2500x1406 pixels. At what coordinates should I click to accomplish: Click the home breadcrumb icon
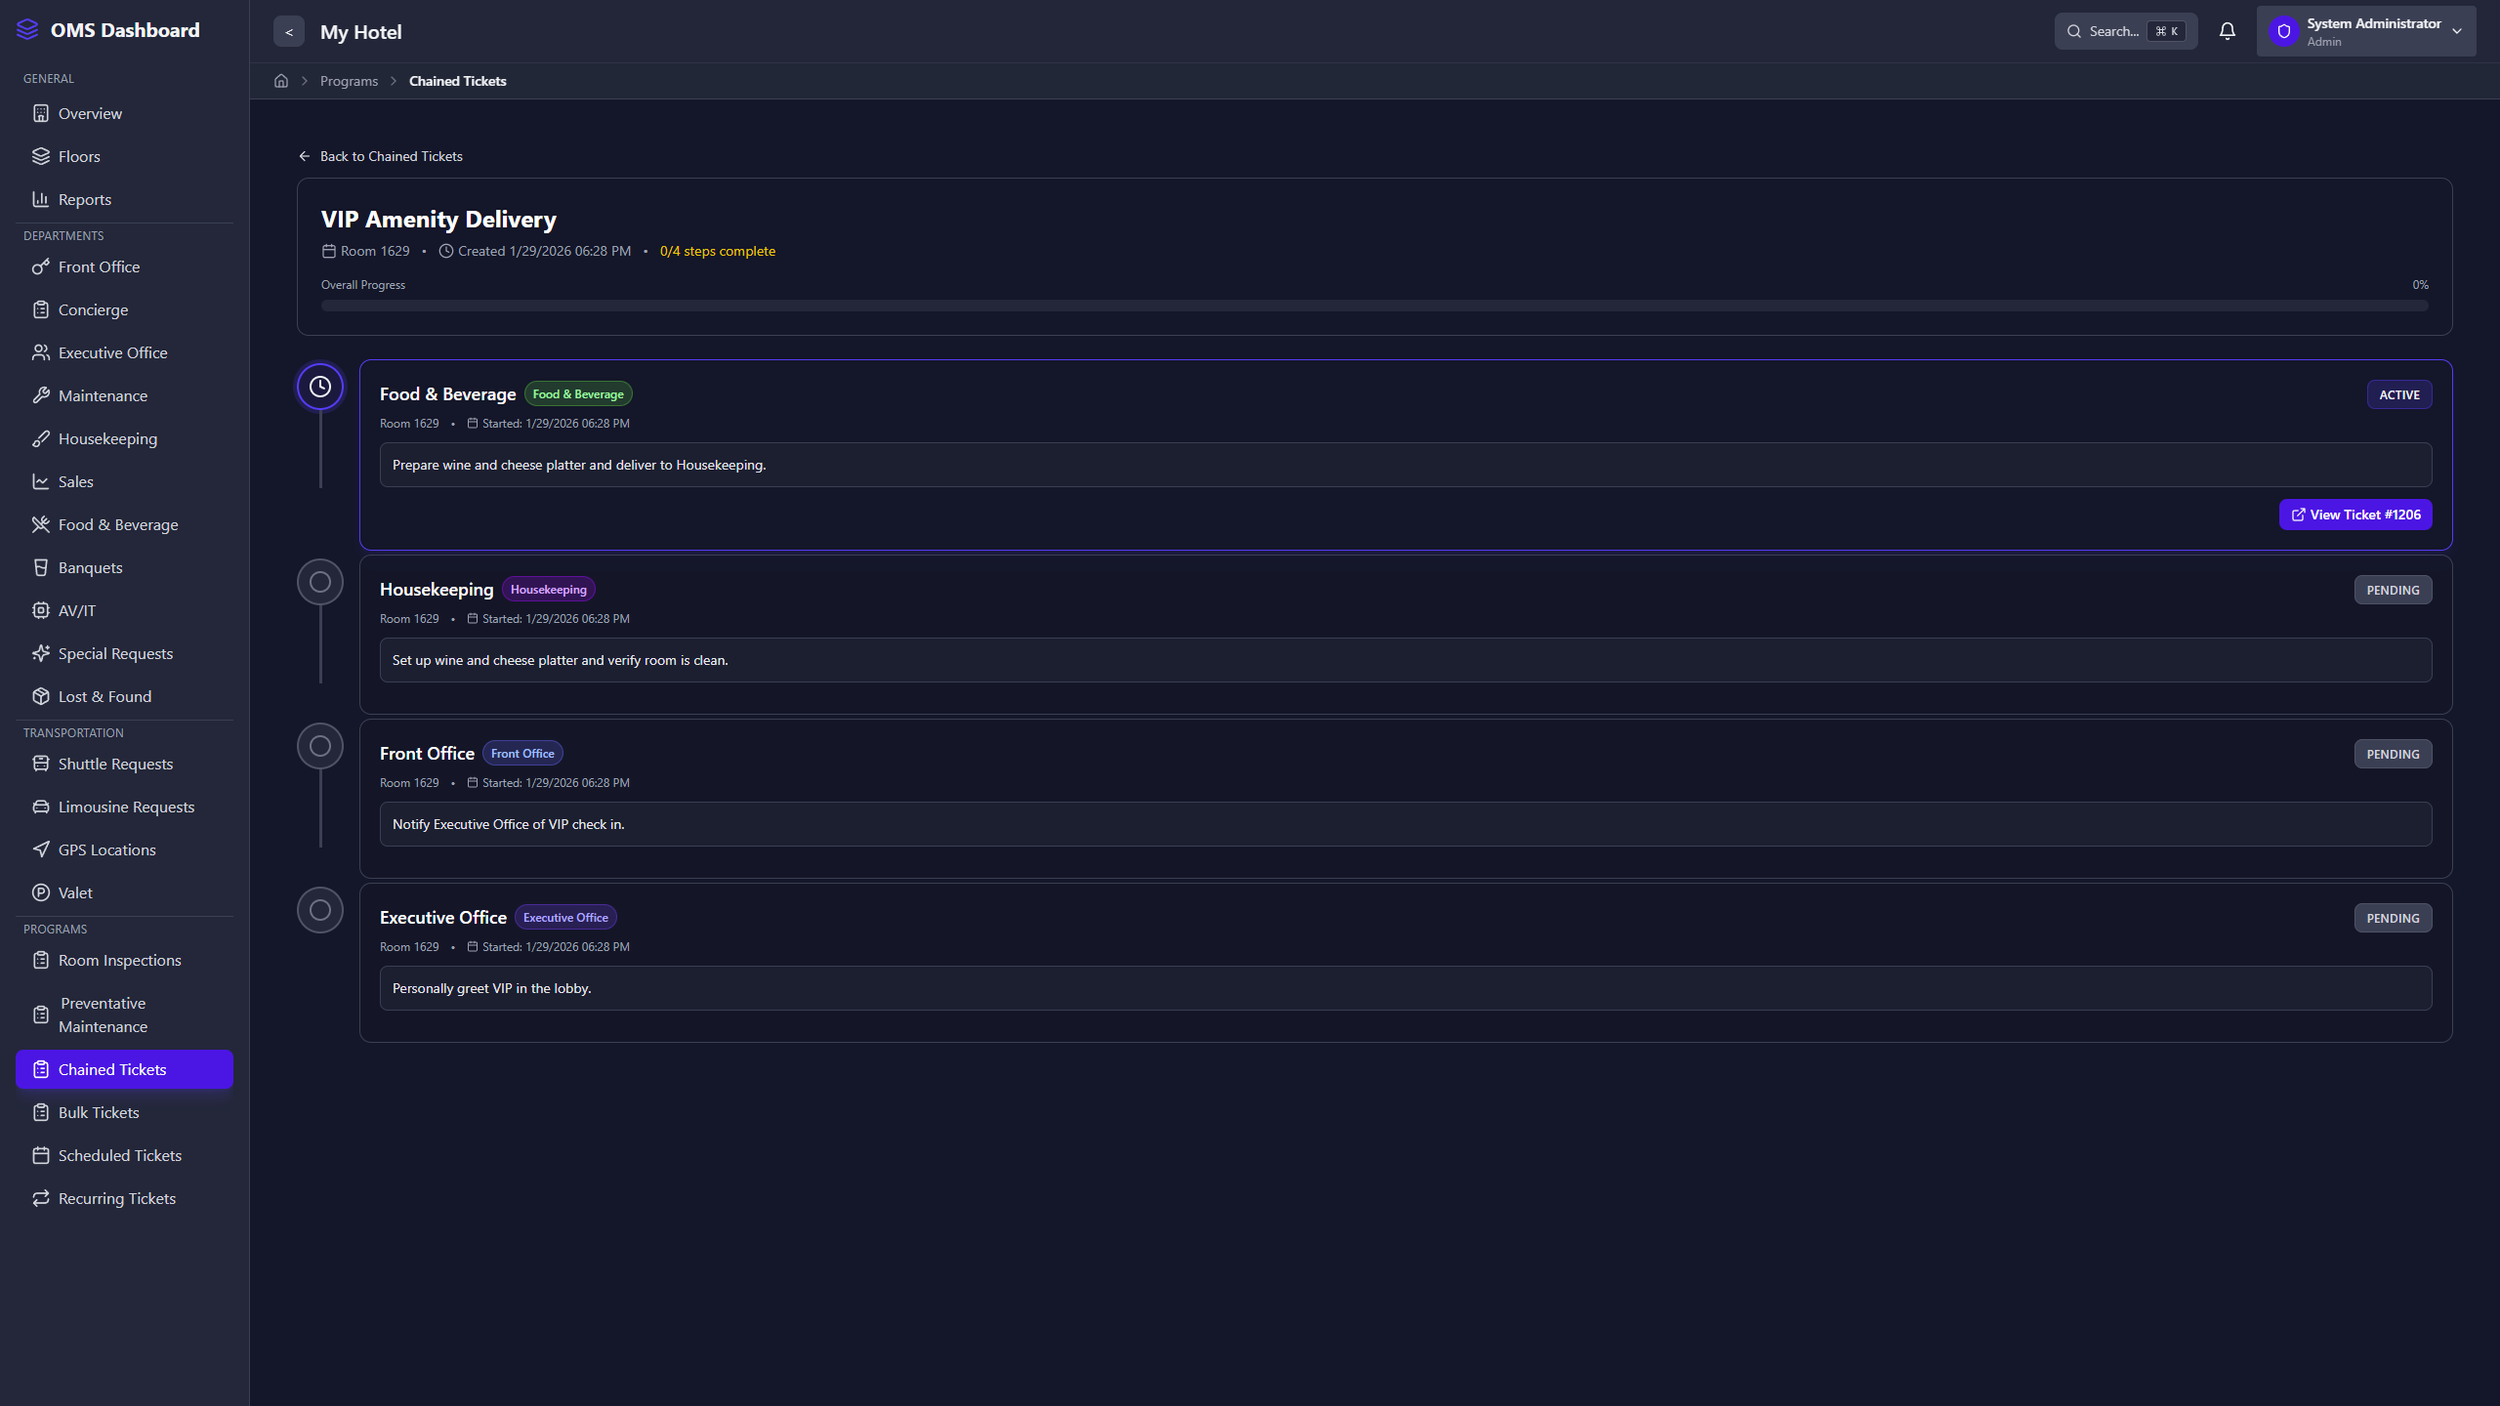pos(281,81)
